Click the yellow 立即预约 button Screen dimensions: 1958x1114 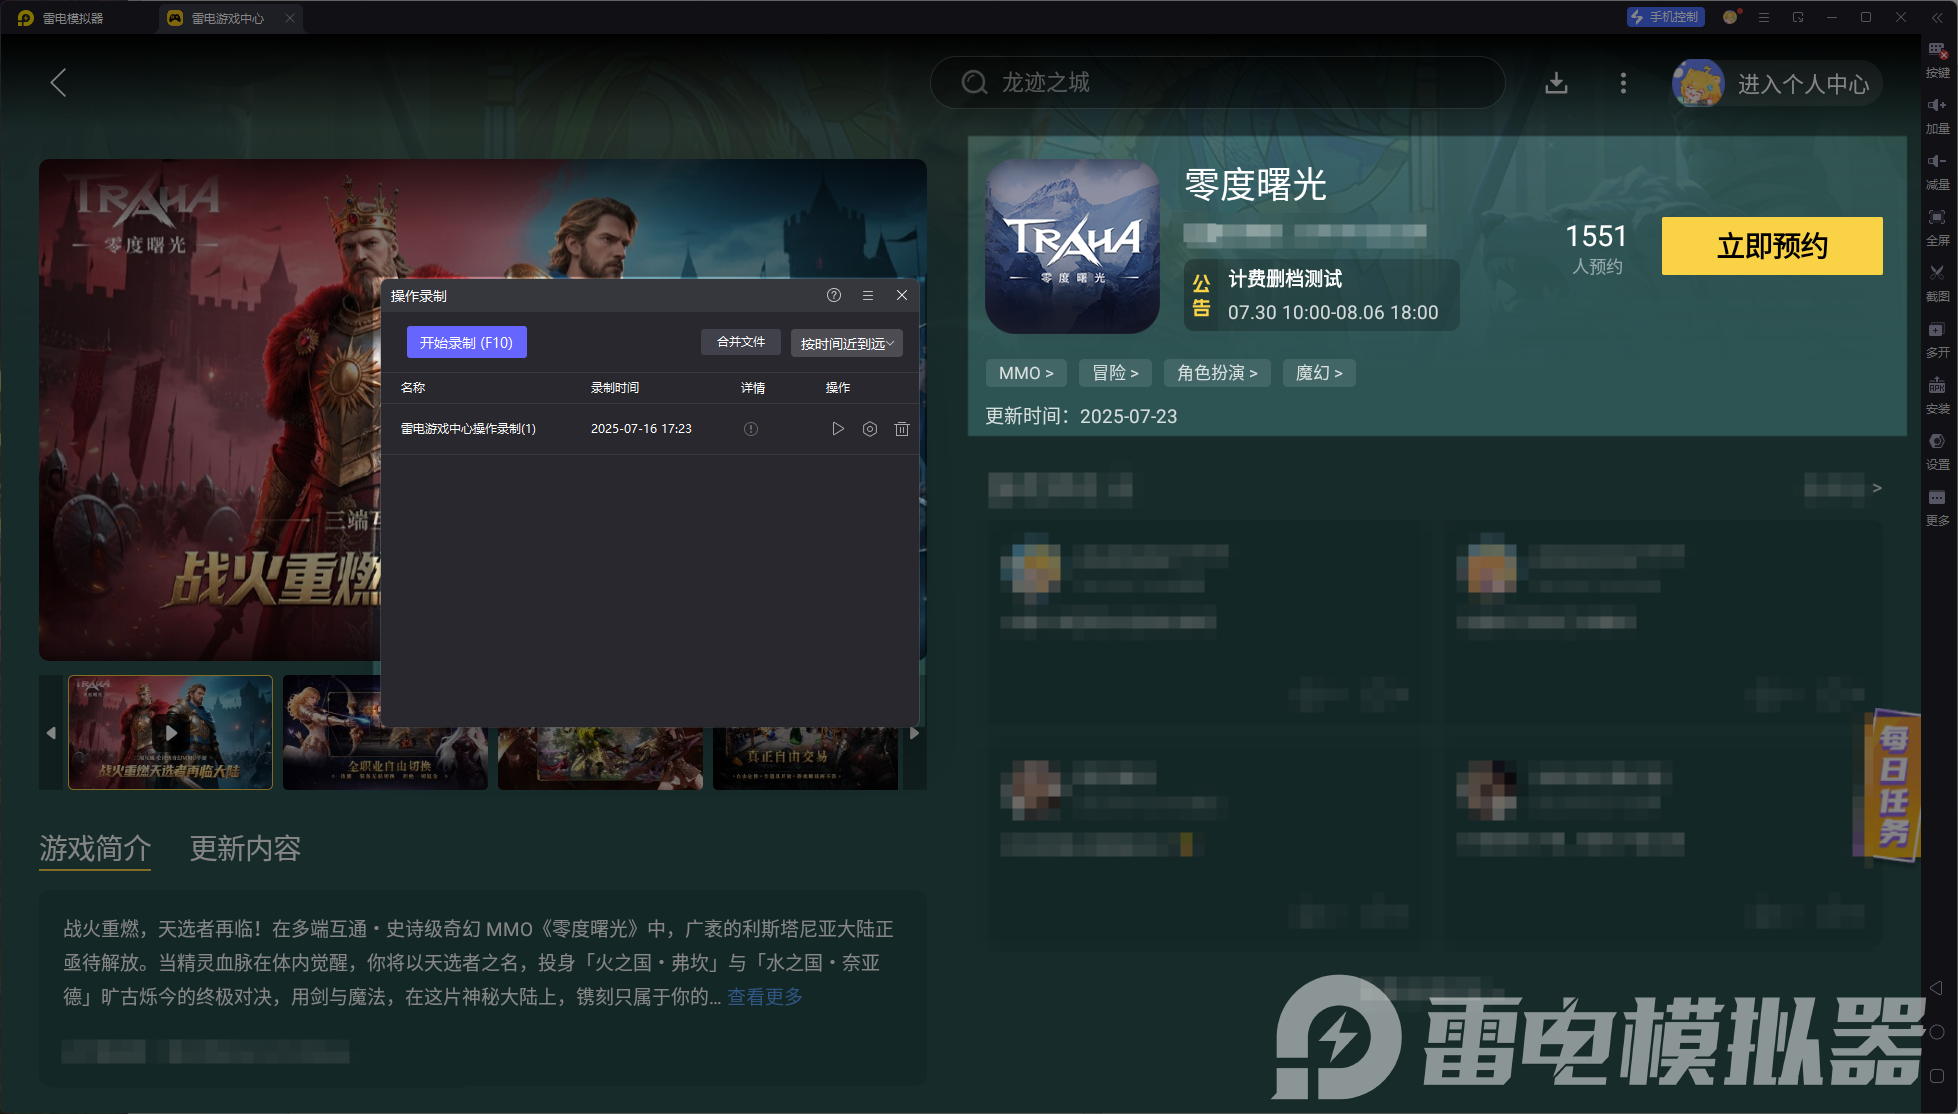pyautogui.click(x=1772, y=246)
